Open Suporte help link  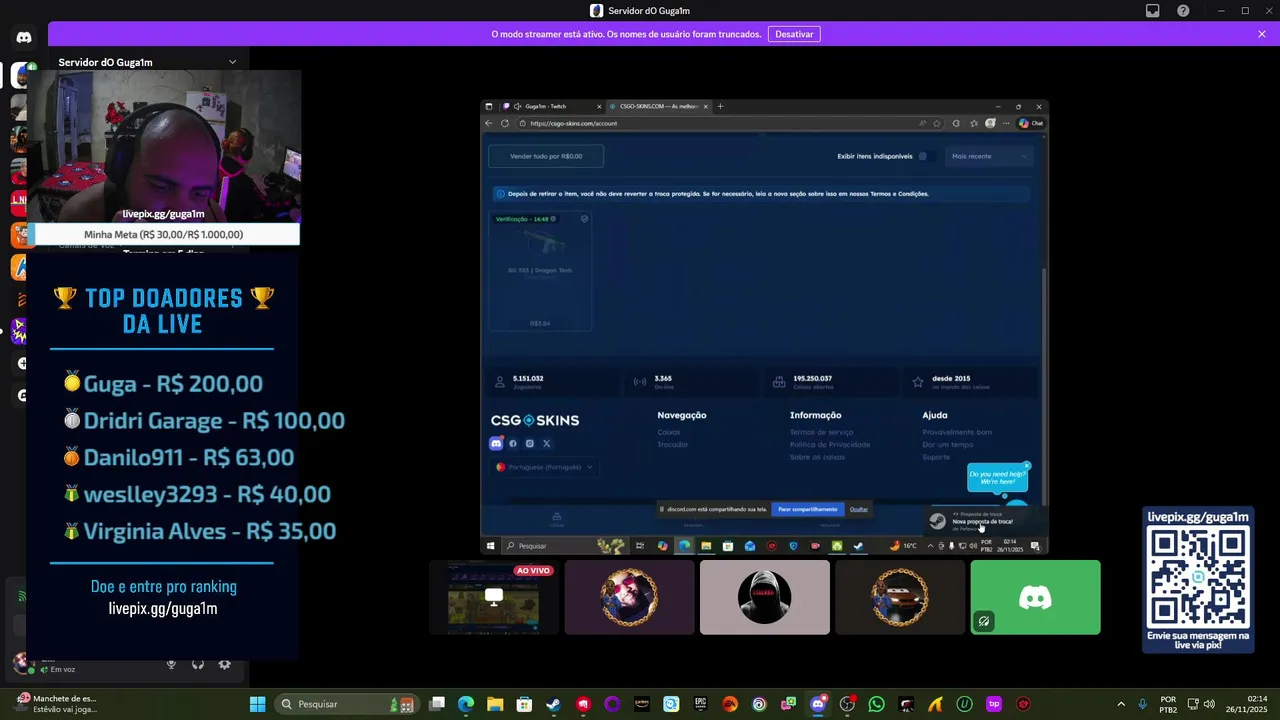(936, 457)
